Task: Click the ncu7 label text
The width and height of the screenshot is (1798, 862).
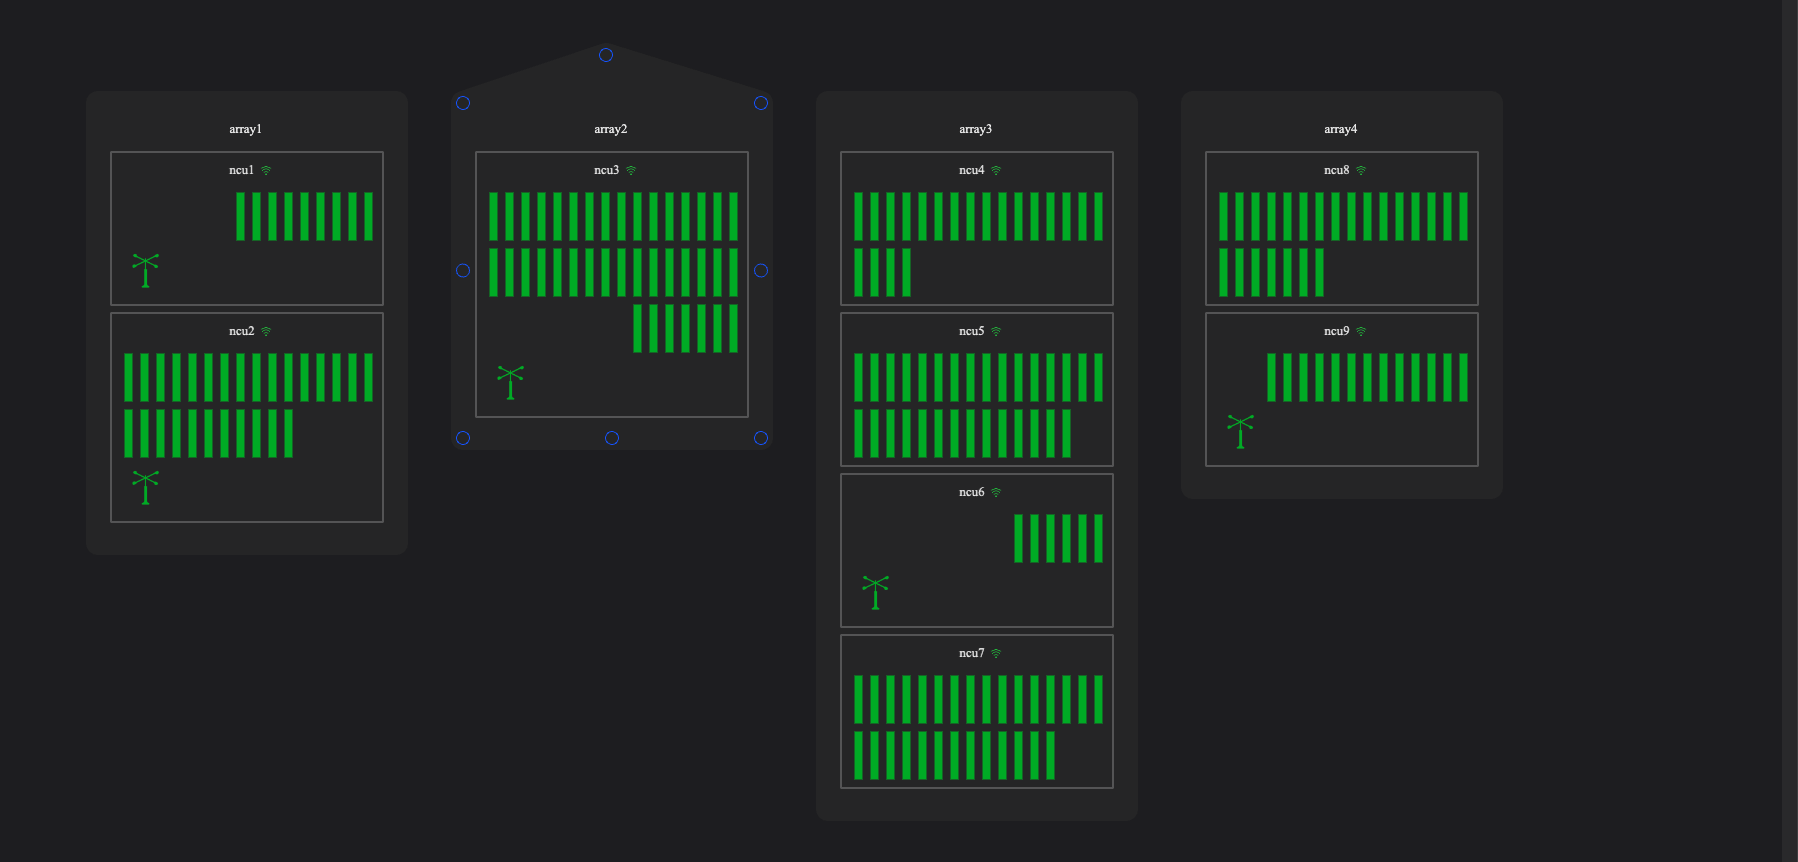Action: tap(971, 653)
